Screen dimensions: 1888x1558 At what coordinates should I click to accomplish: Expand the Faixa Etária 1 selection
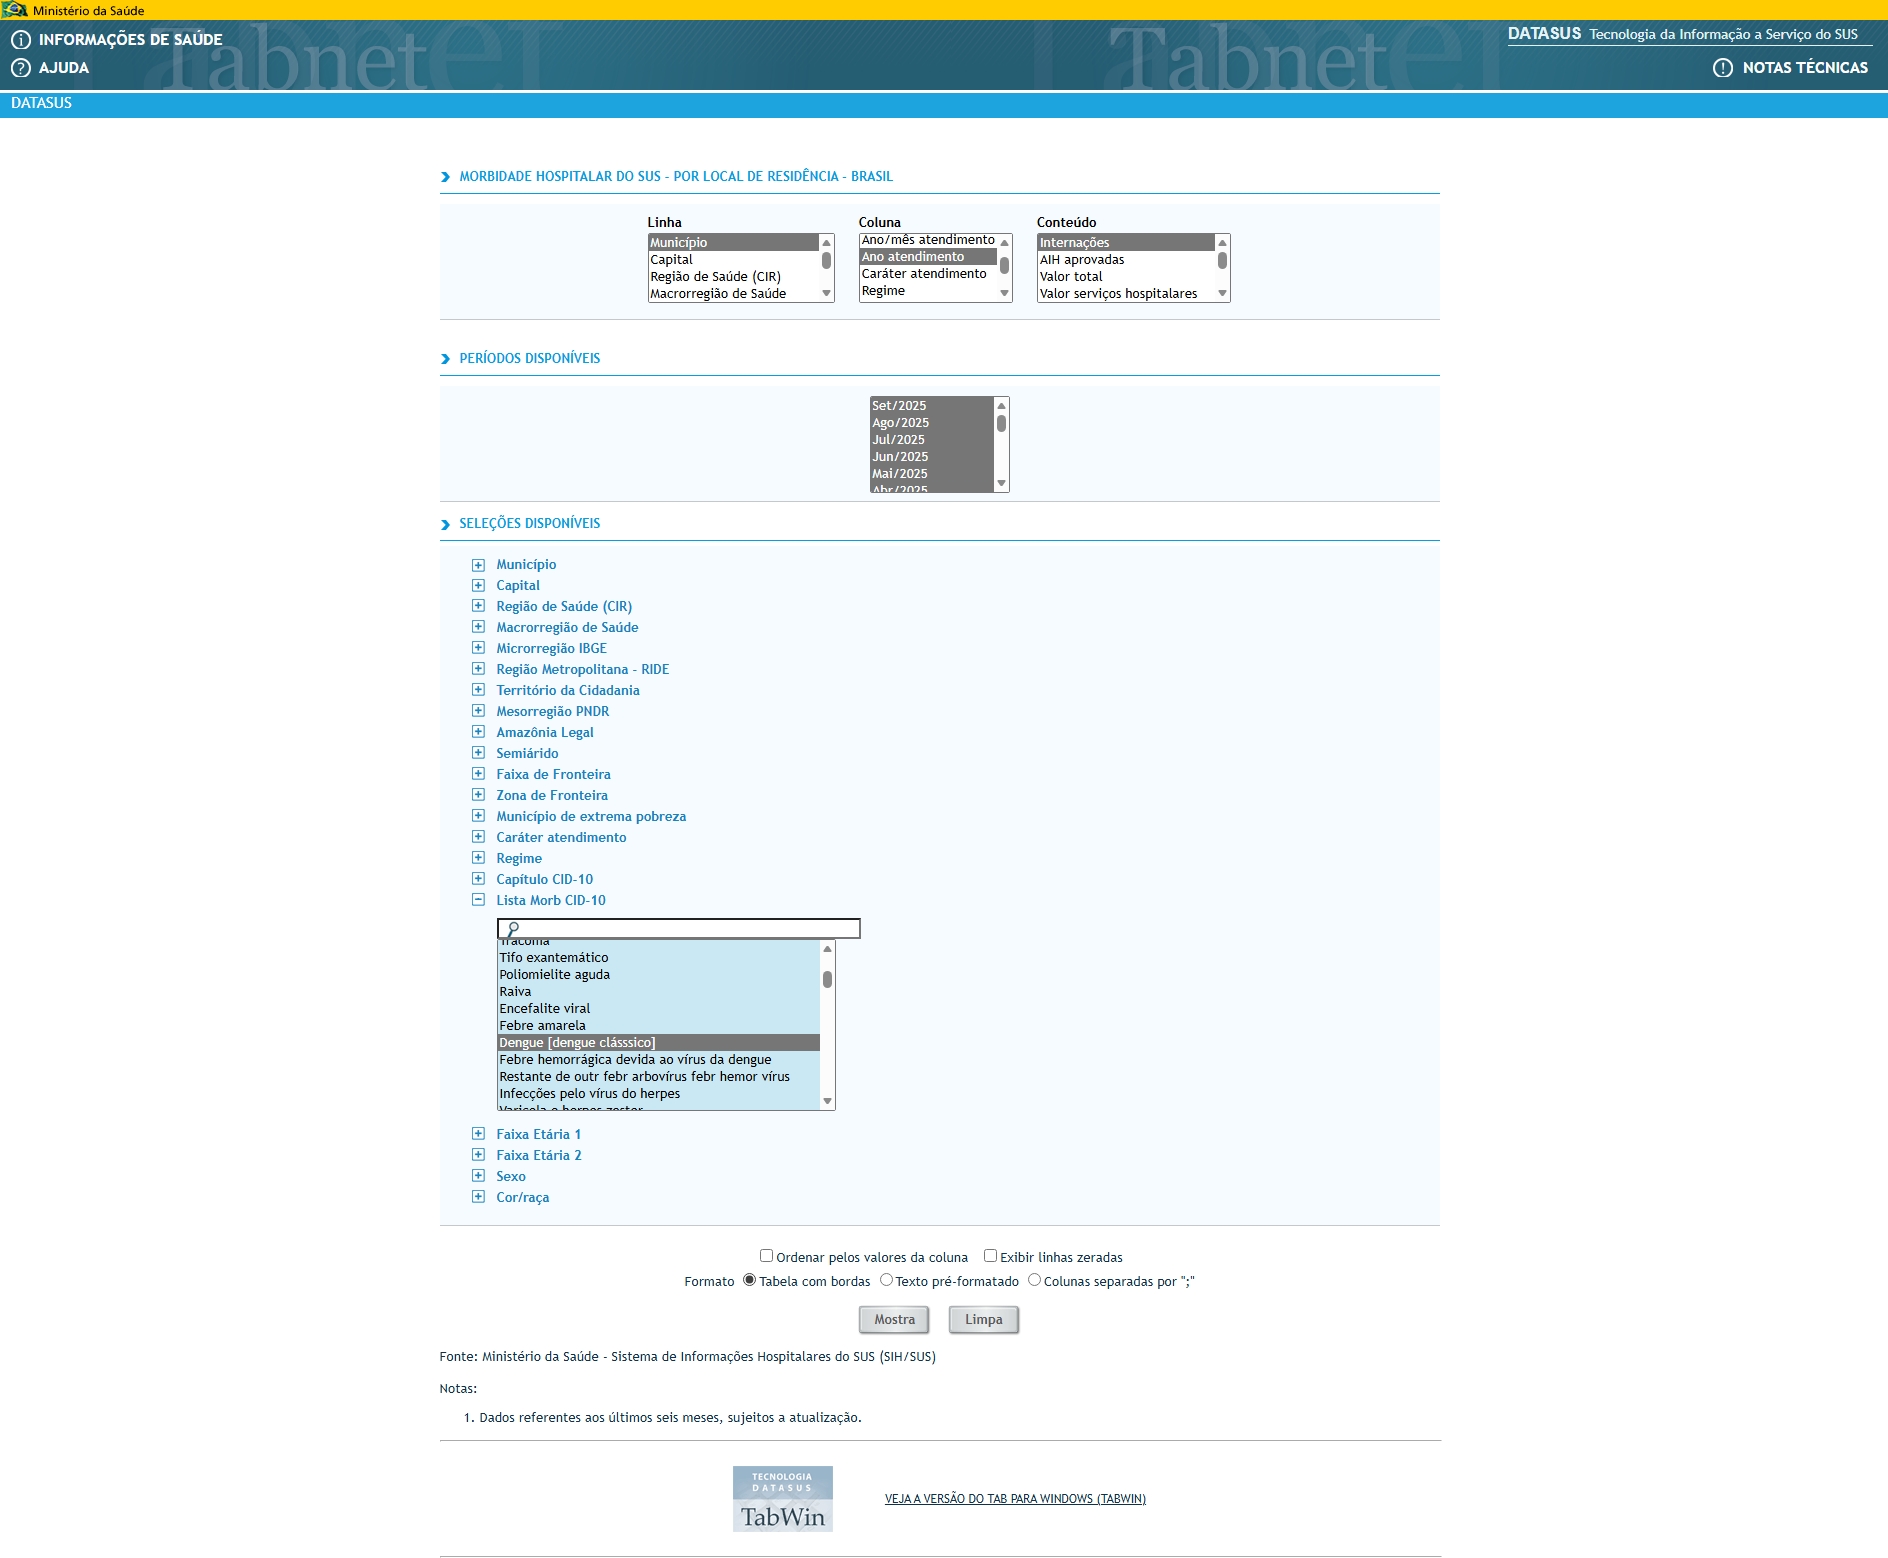coord(479,1134)
